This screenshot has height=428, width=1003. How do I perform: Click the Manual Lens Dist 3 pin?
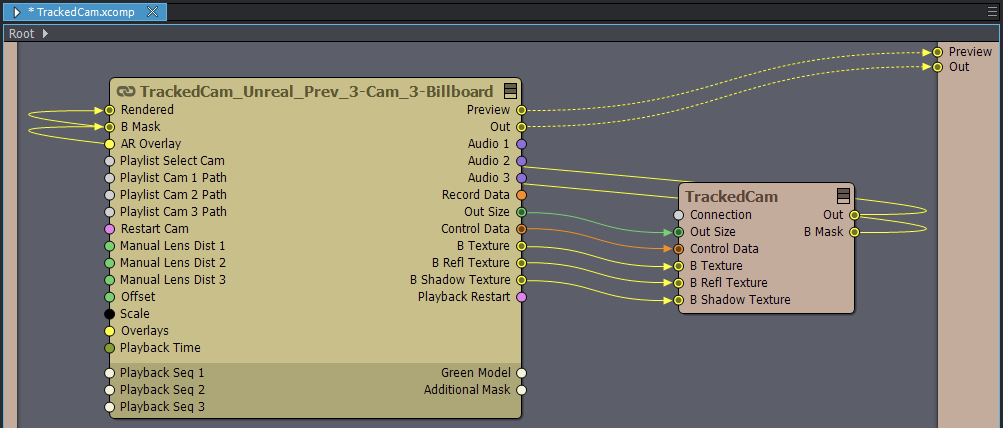tap(109, 280)
